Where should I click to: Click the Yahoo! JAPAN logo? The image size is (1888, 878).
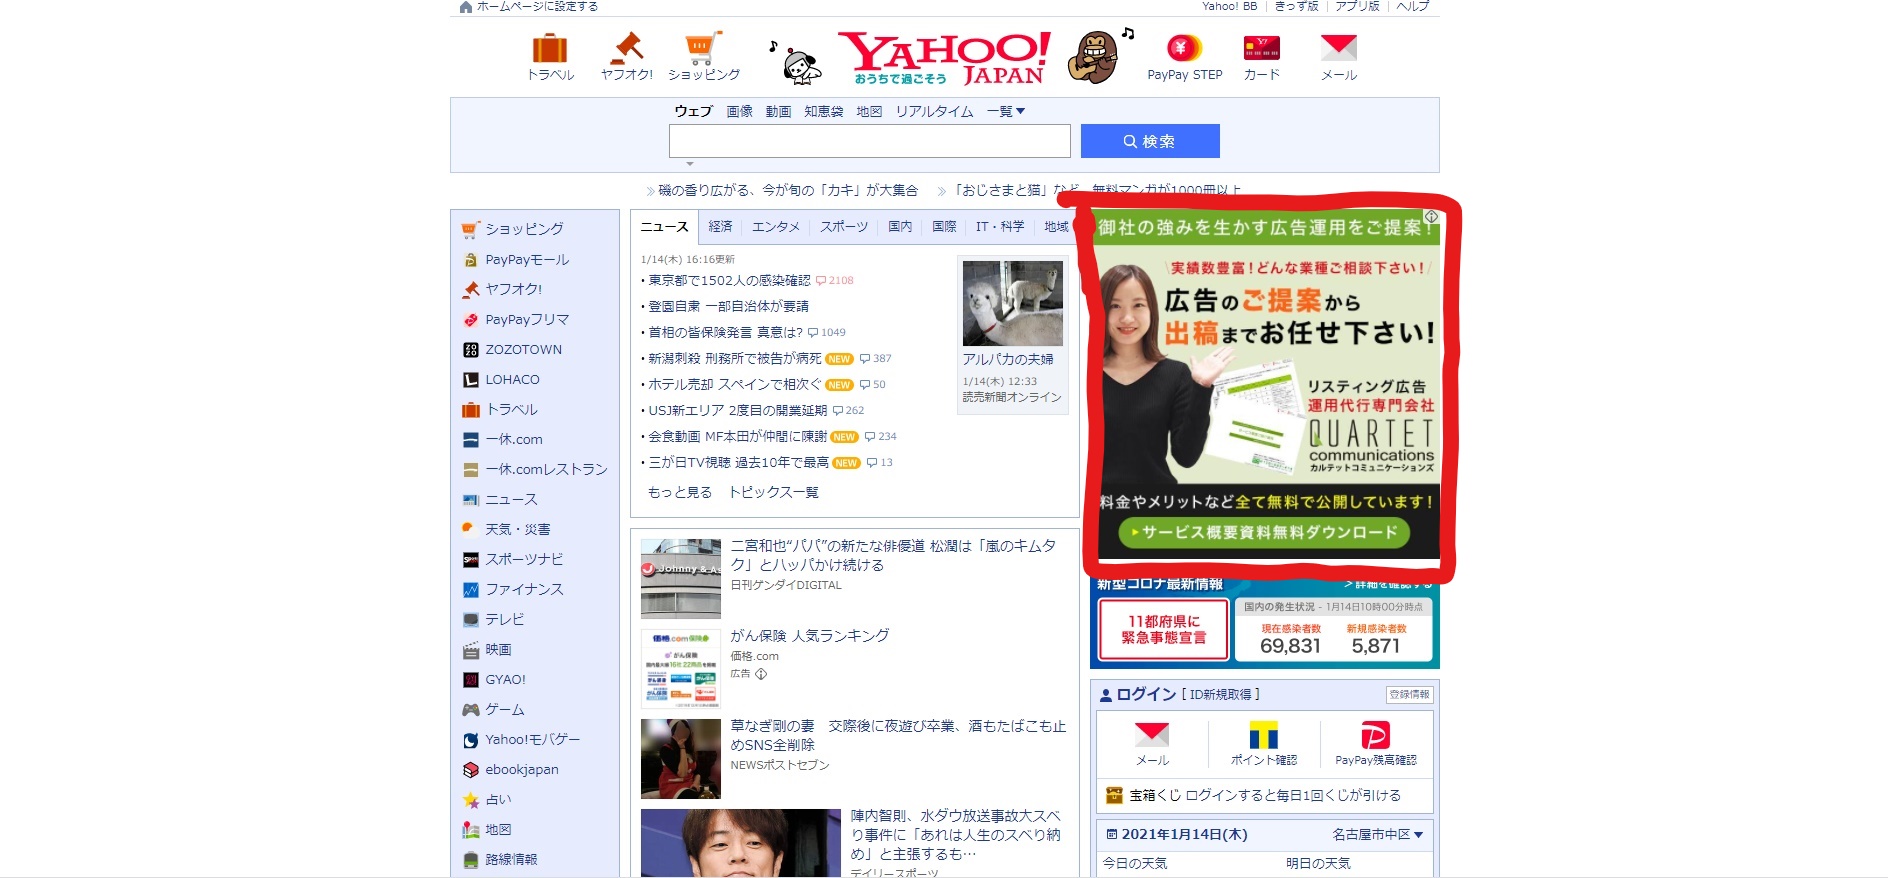(944, 58)
